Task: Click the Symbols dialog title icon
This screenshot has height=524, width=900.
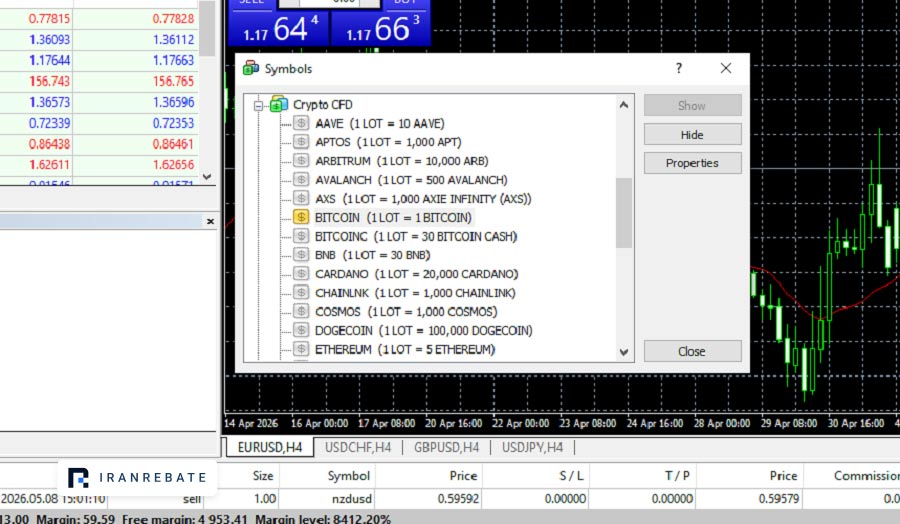Action: [x=251, y=68]
